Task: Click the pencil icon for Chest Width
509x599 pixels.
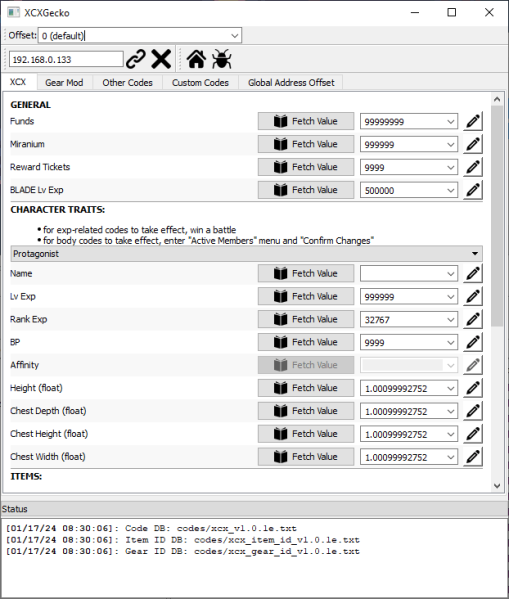Action: (x=473, y=457)
